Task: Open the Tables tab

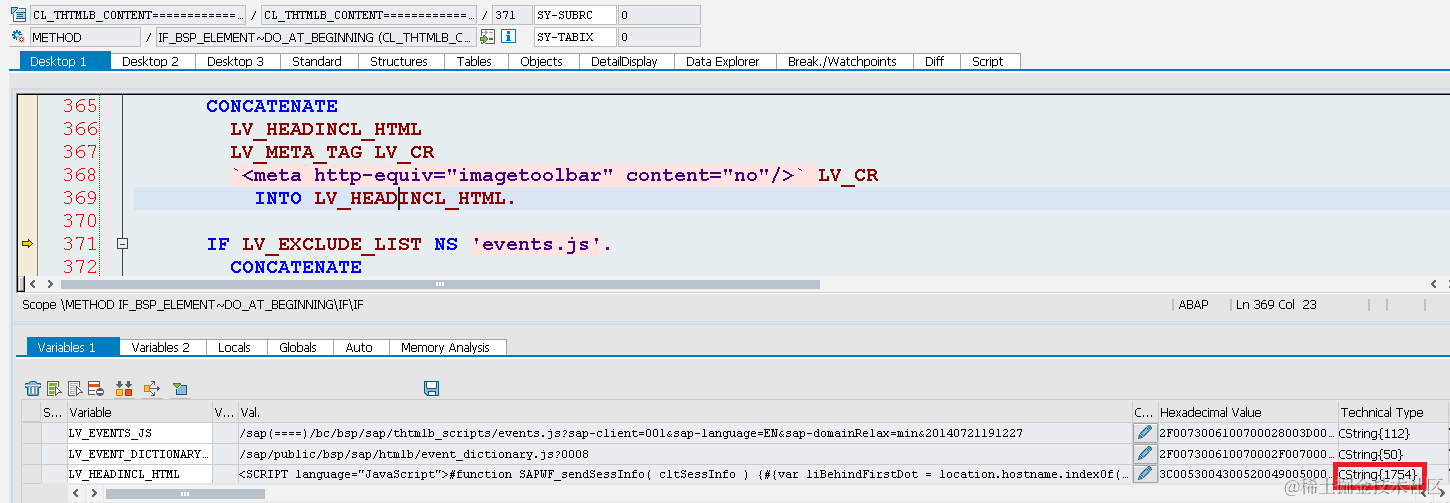Action: tap(474, 61)
